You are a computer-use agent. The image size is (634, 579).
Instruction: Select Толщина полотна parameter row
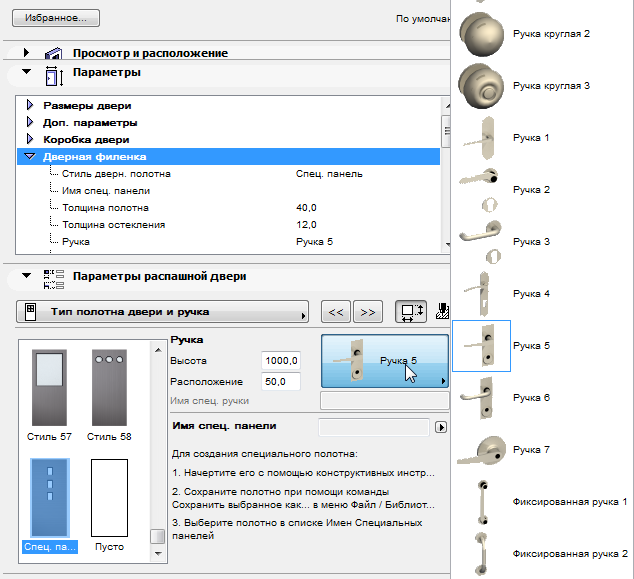coord(228,207)
